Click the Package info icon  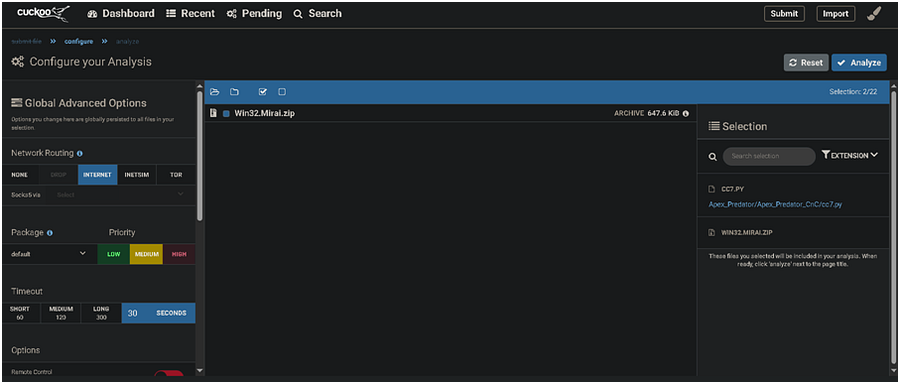(49, 233)
